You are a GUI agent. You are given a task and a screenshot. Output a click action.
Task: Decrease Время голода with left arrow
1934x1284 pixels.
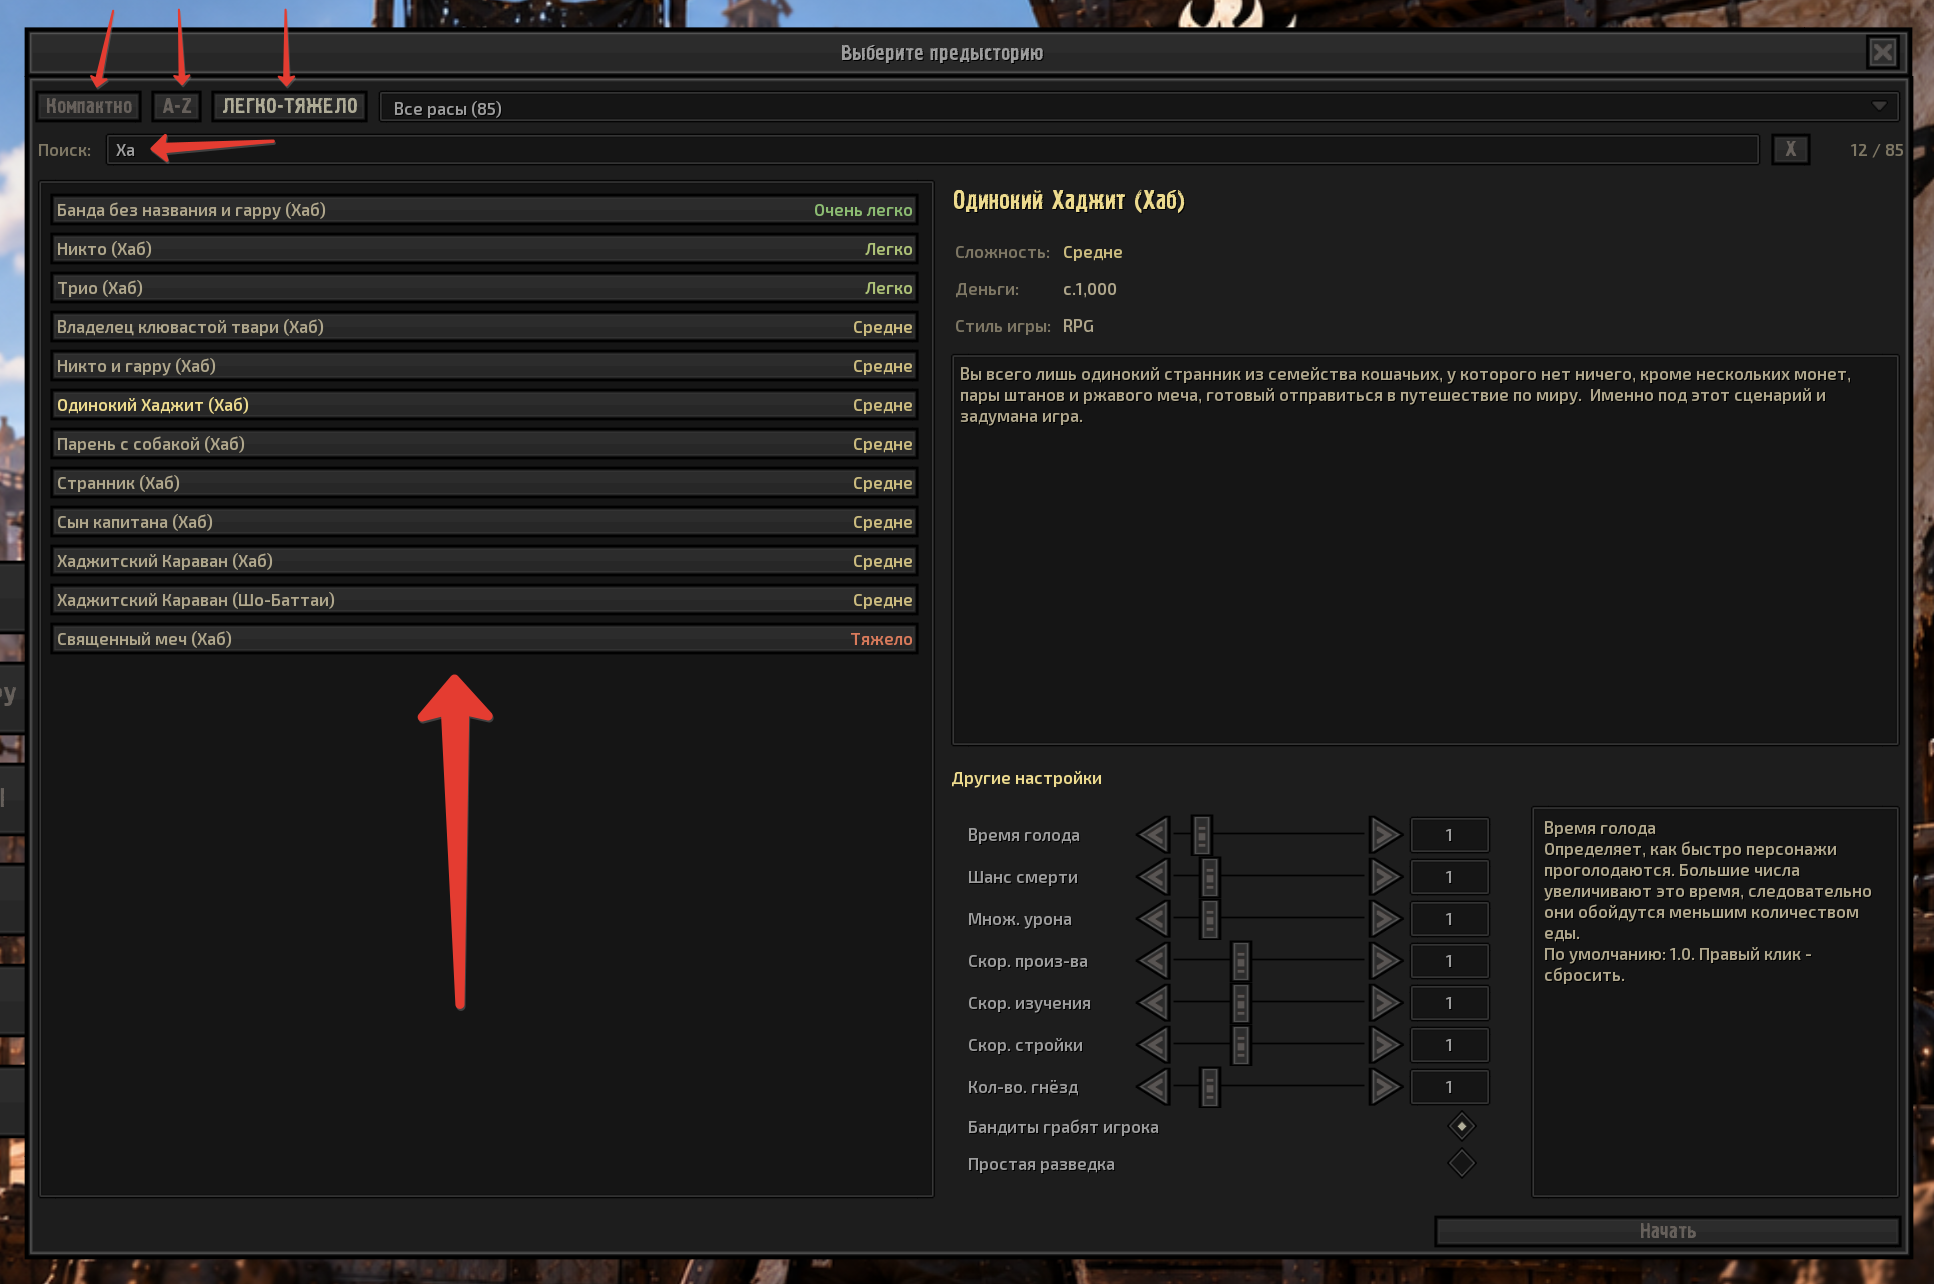pos(1154,834)
